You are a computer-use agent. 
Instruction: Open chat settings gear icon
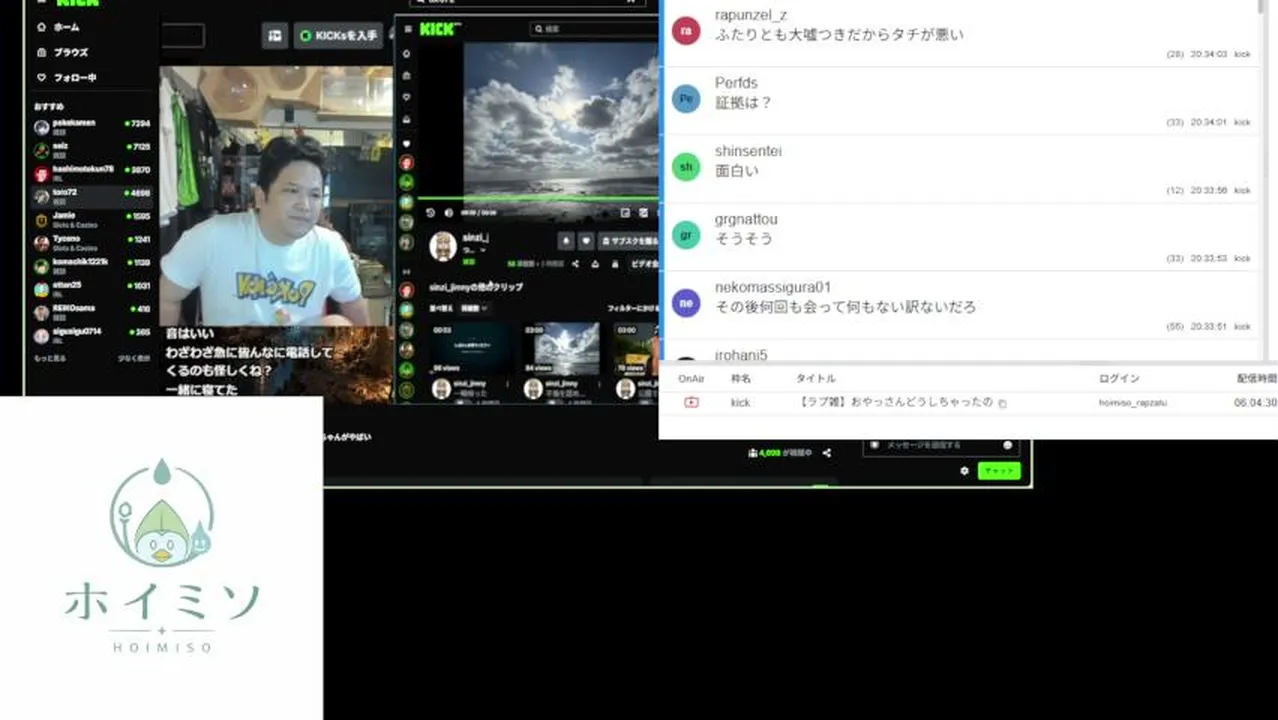click(964, 471)
